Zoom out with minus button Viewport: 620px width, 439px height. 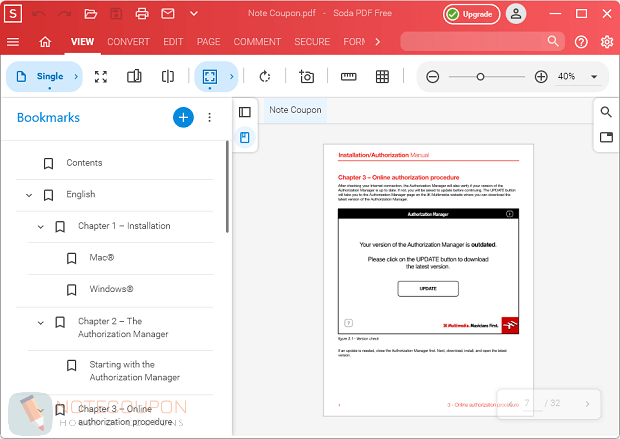click(x=433, y=76)
